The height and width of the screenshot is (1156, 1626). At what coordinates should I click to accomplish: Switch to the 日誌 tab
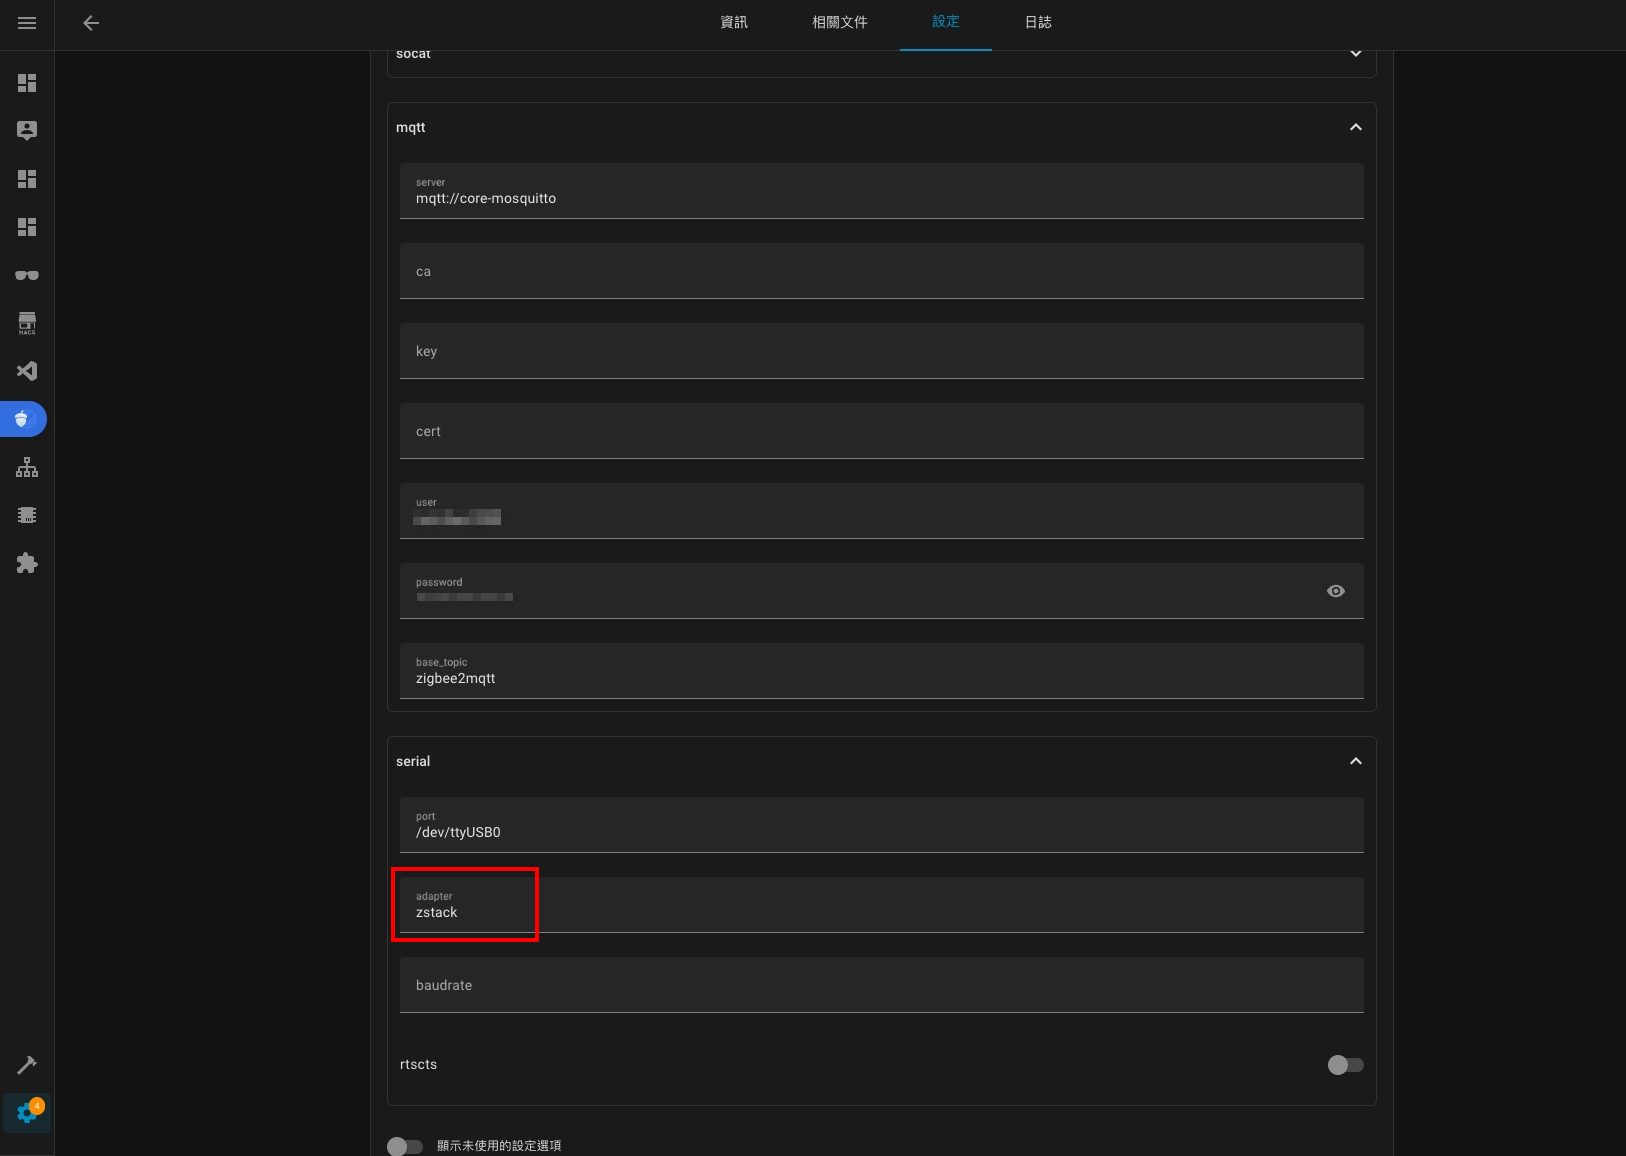coord(1038,22)
